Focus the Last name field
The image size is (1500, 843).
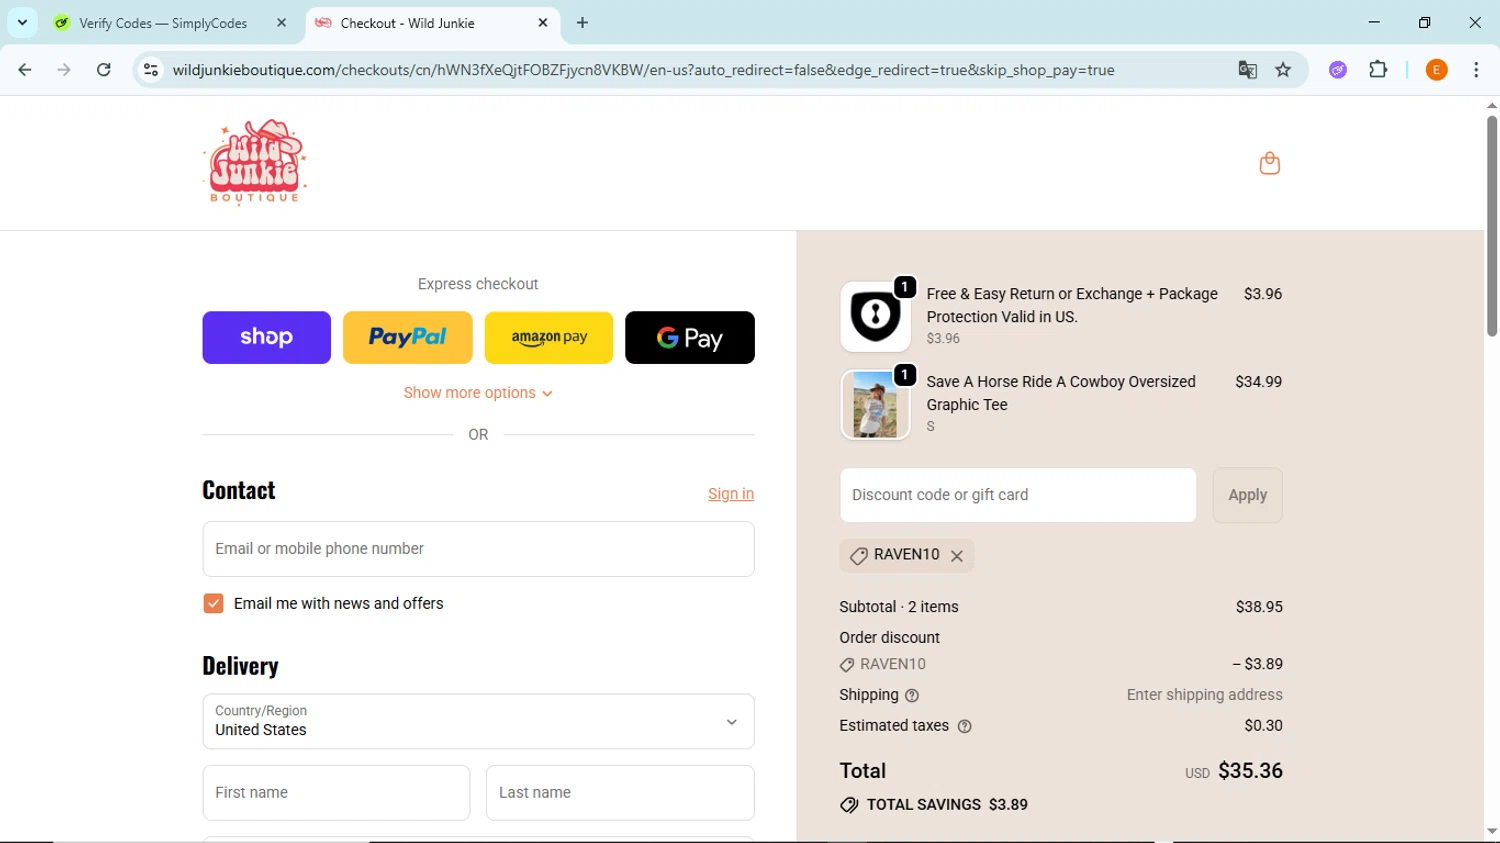point(620,793)
